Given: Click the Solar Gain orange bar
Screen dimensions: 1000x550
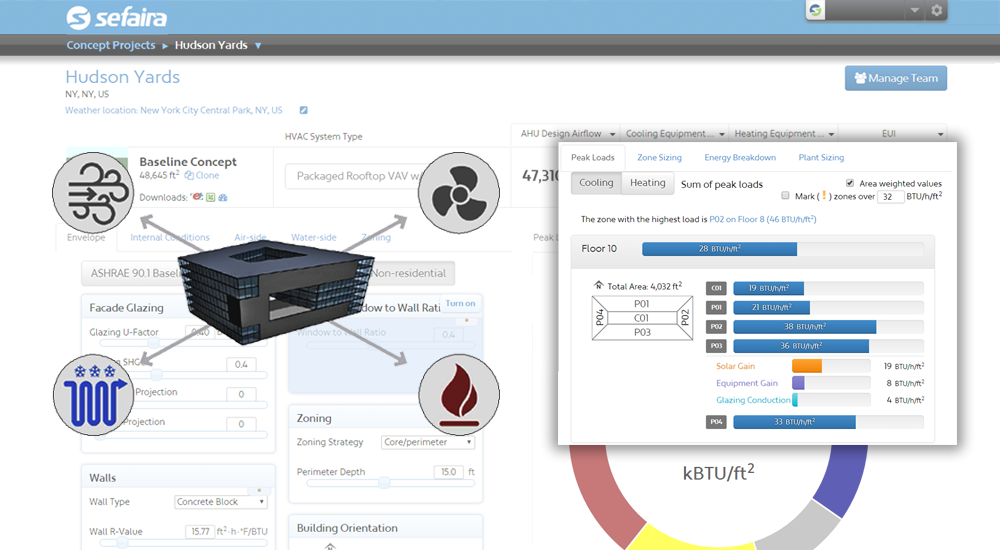Looking at the screenshot, I should [807, 366].
